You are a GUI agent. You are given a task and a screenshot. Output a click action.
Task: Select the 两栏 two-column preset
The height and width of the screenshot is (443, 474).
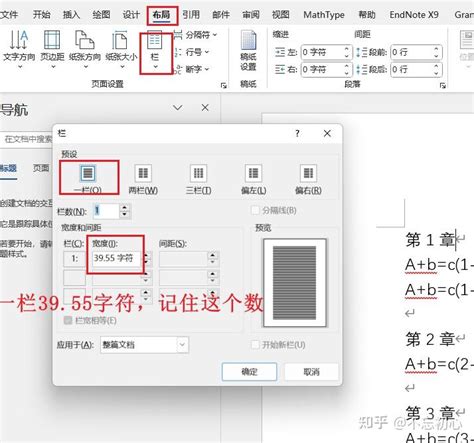pos(143,179)
